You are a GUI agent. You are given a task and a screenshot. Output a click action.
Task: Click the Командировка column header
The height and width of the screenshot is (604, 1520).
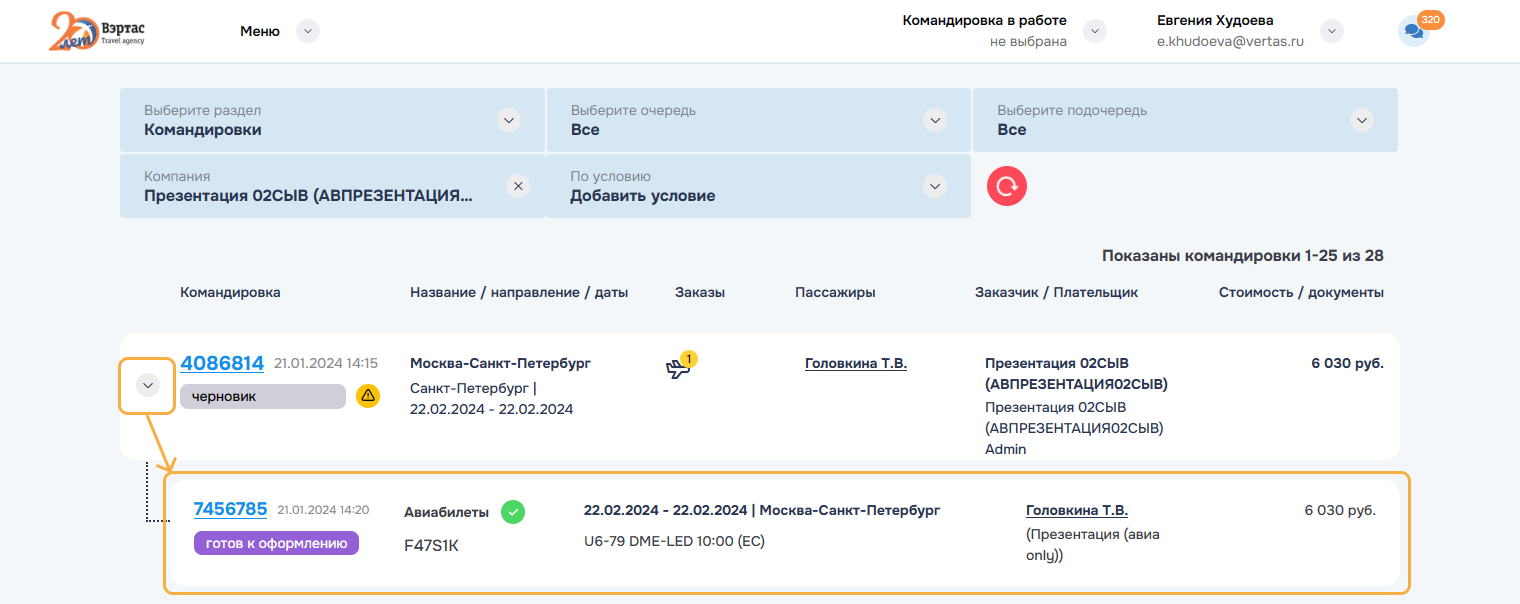[230, 292]
